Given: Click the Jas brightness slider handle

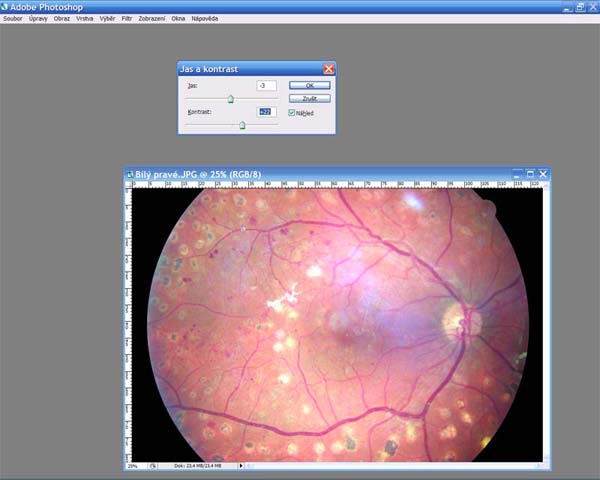Looking at the screenshot, I should coord(230,99).
